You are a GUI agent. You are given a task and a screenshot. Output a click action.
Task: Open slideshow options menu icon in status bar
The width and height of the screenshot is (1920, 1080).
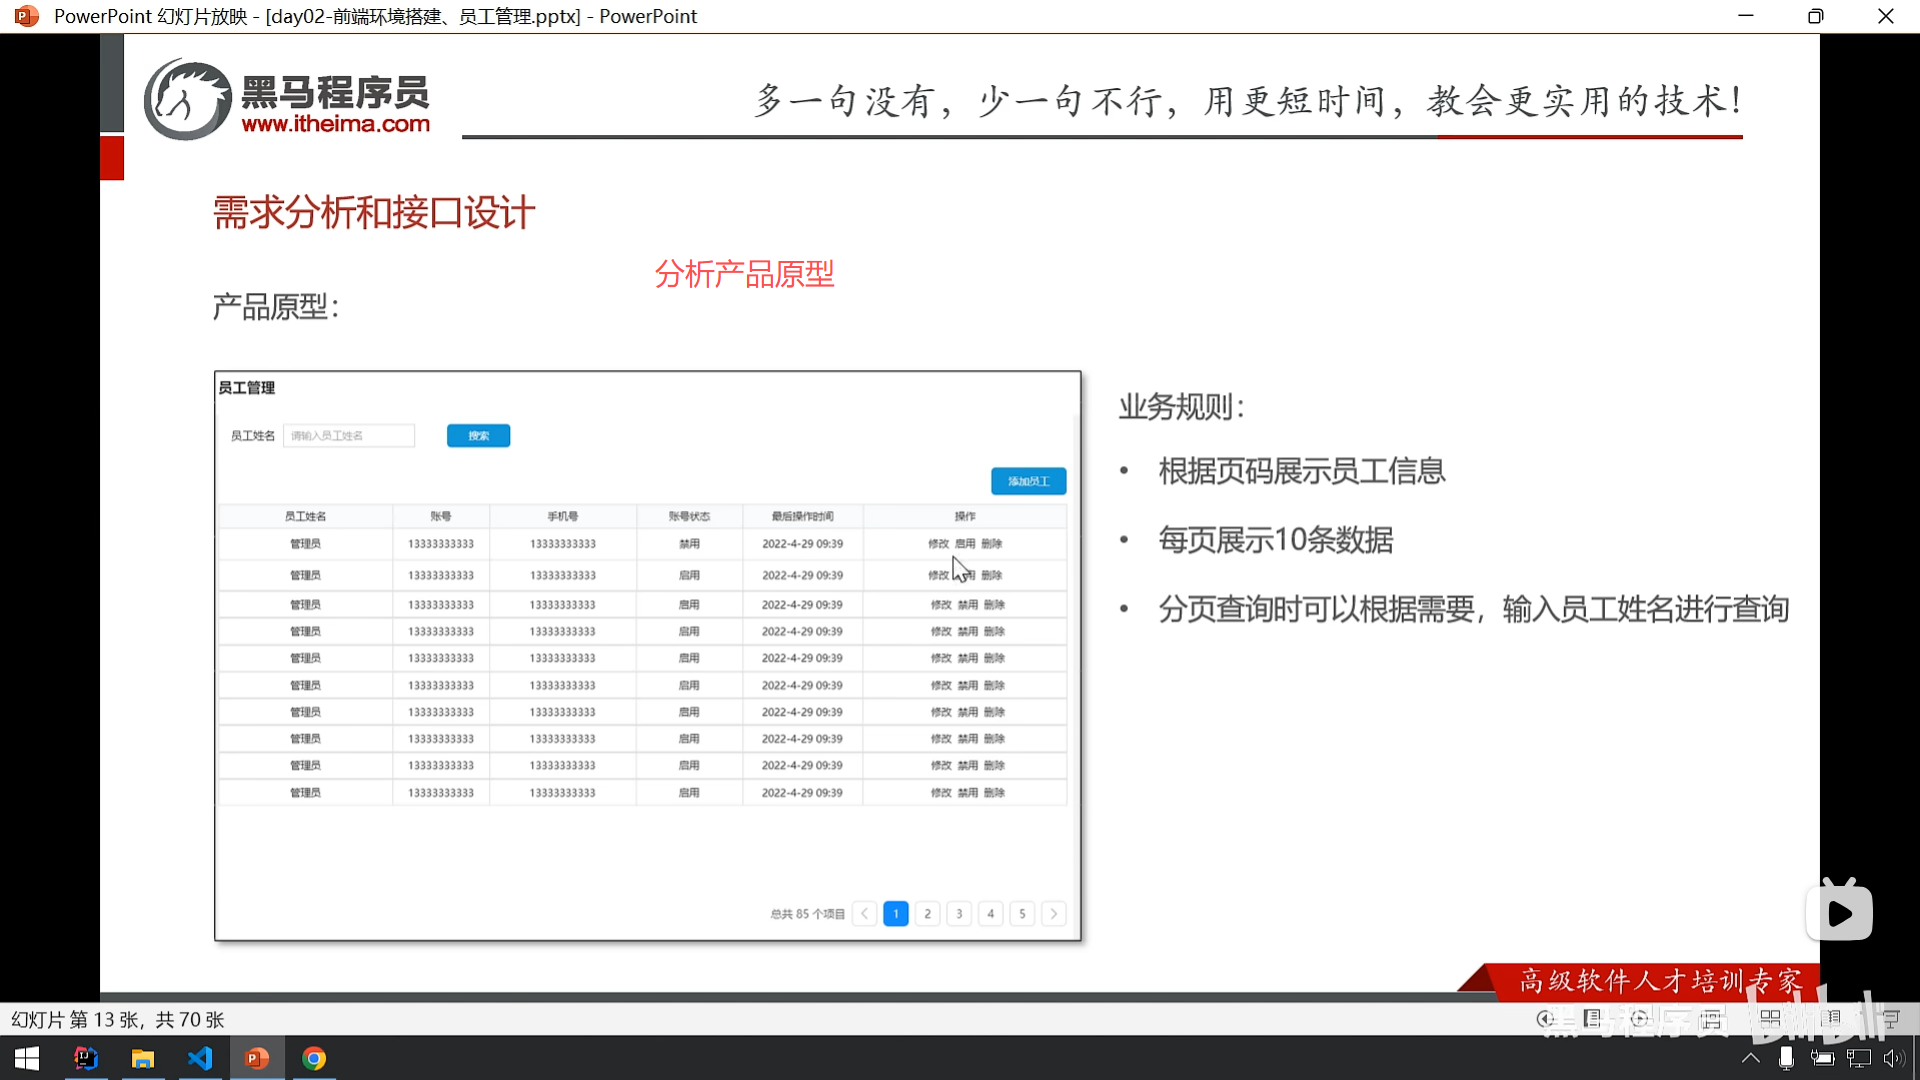1593,1019
